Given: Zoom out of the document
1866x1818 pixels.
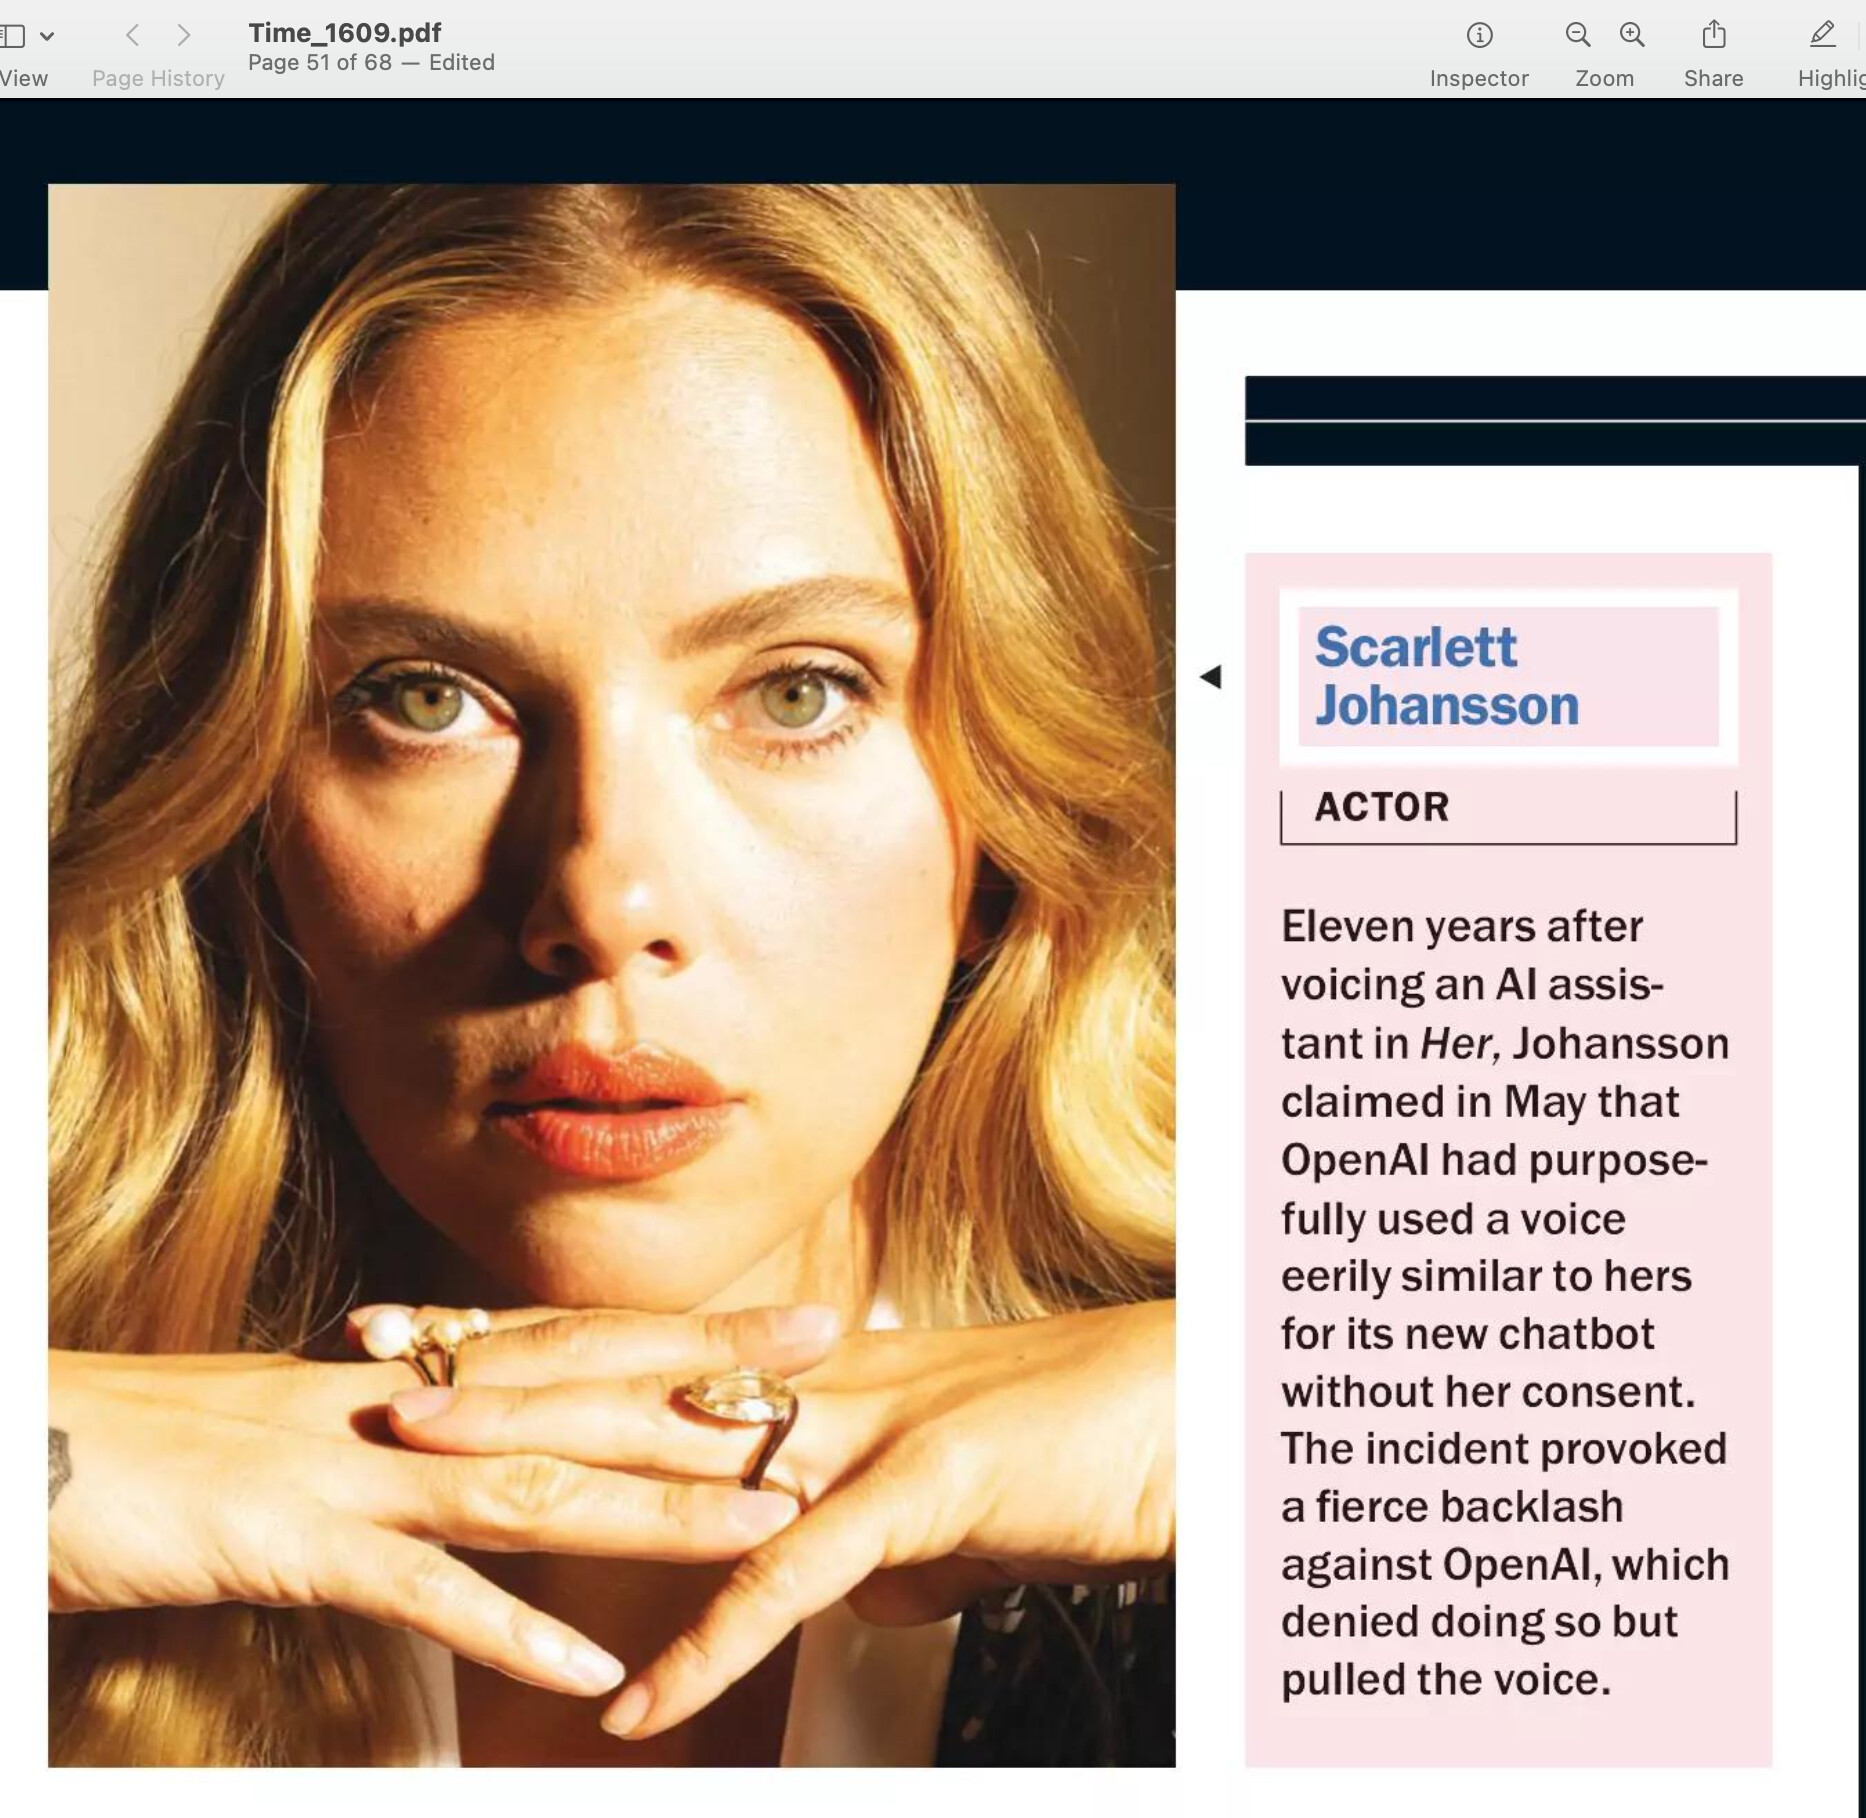Looking at the screenshot, I should 1576,36.
